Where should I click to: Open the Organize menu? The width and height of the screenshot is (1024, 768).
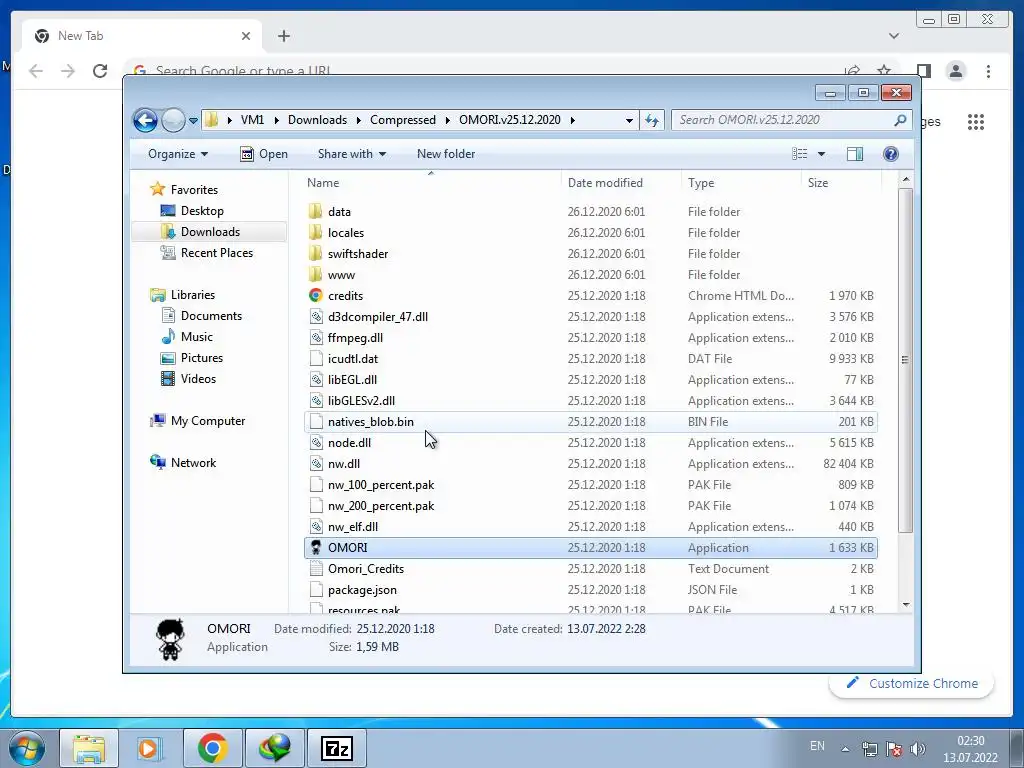[x=178, y=154]
